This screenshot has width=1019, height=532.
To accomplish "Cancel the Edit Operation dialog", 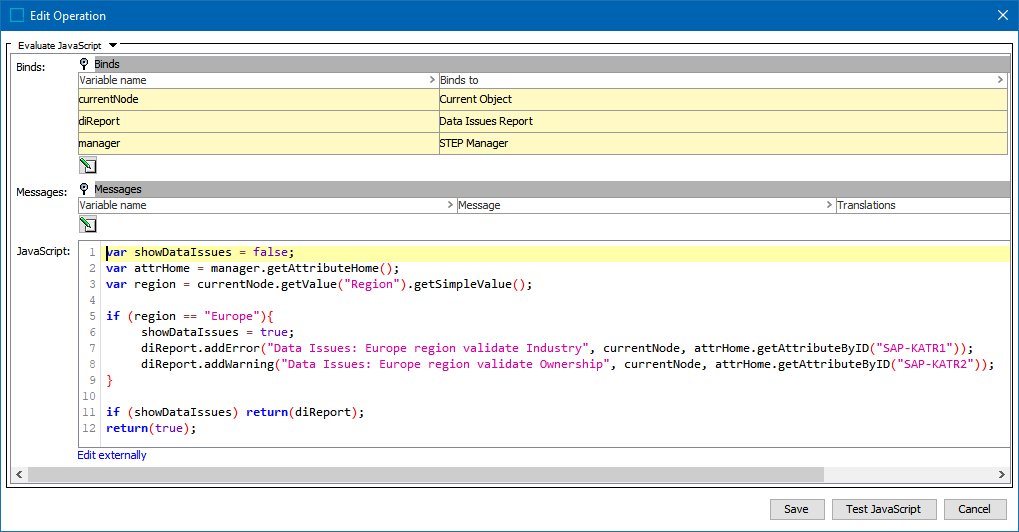I will 974,509.
